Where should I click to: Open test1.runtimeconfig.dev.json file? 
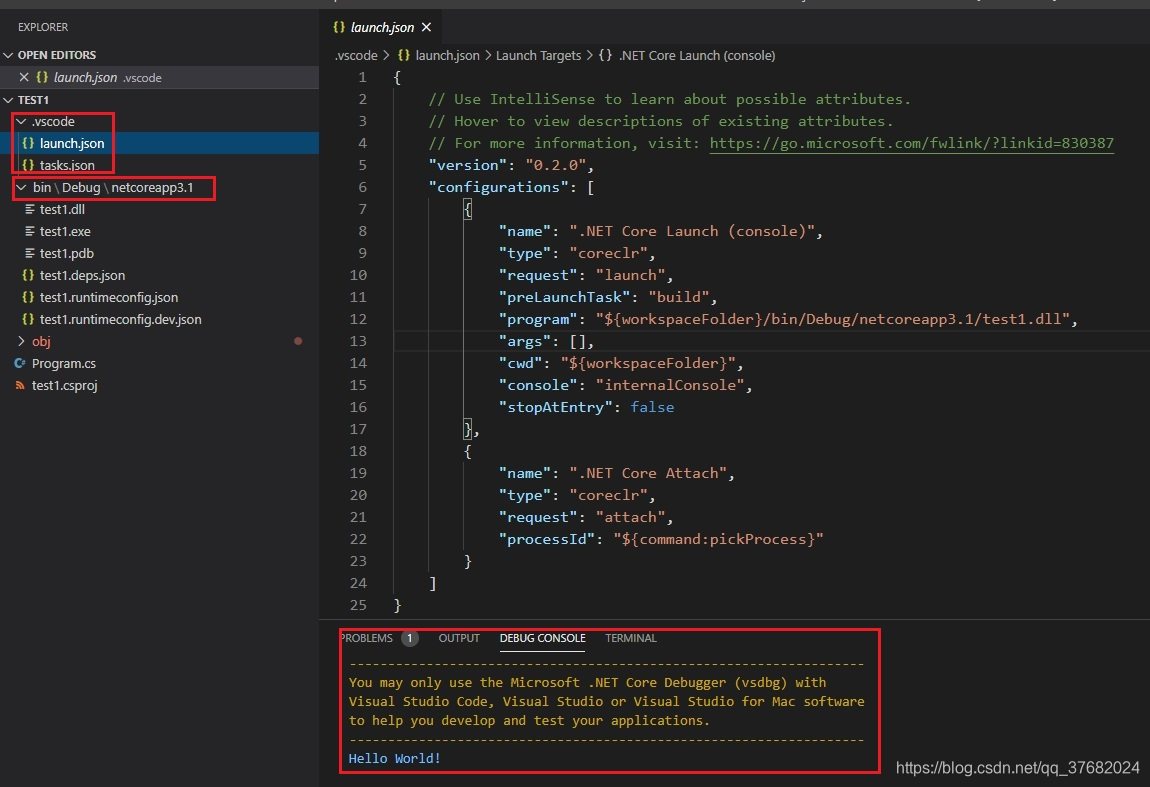120,319
